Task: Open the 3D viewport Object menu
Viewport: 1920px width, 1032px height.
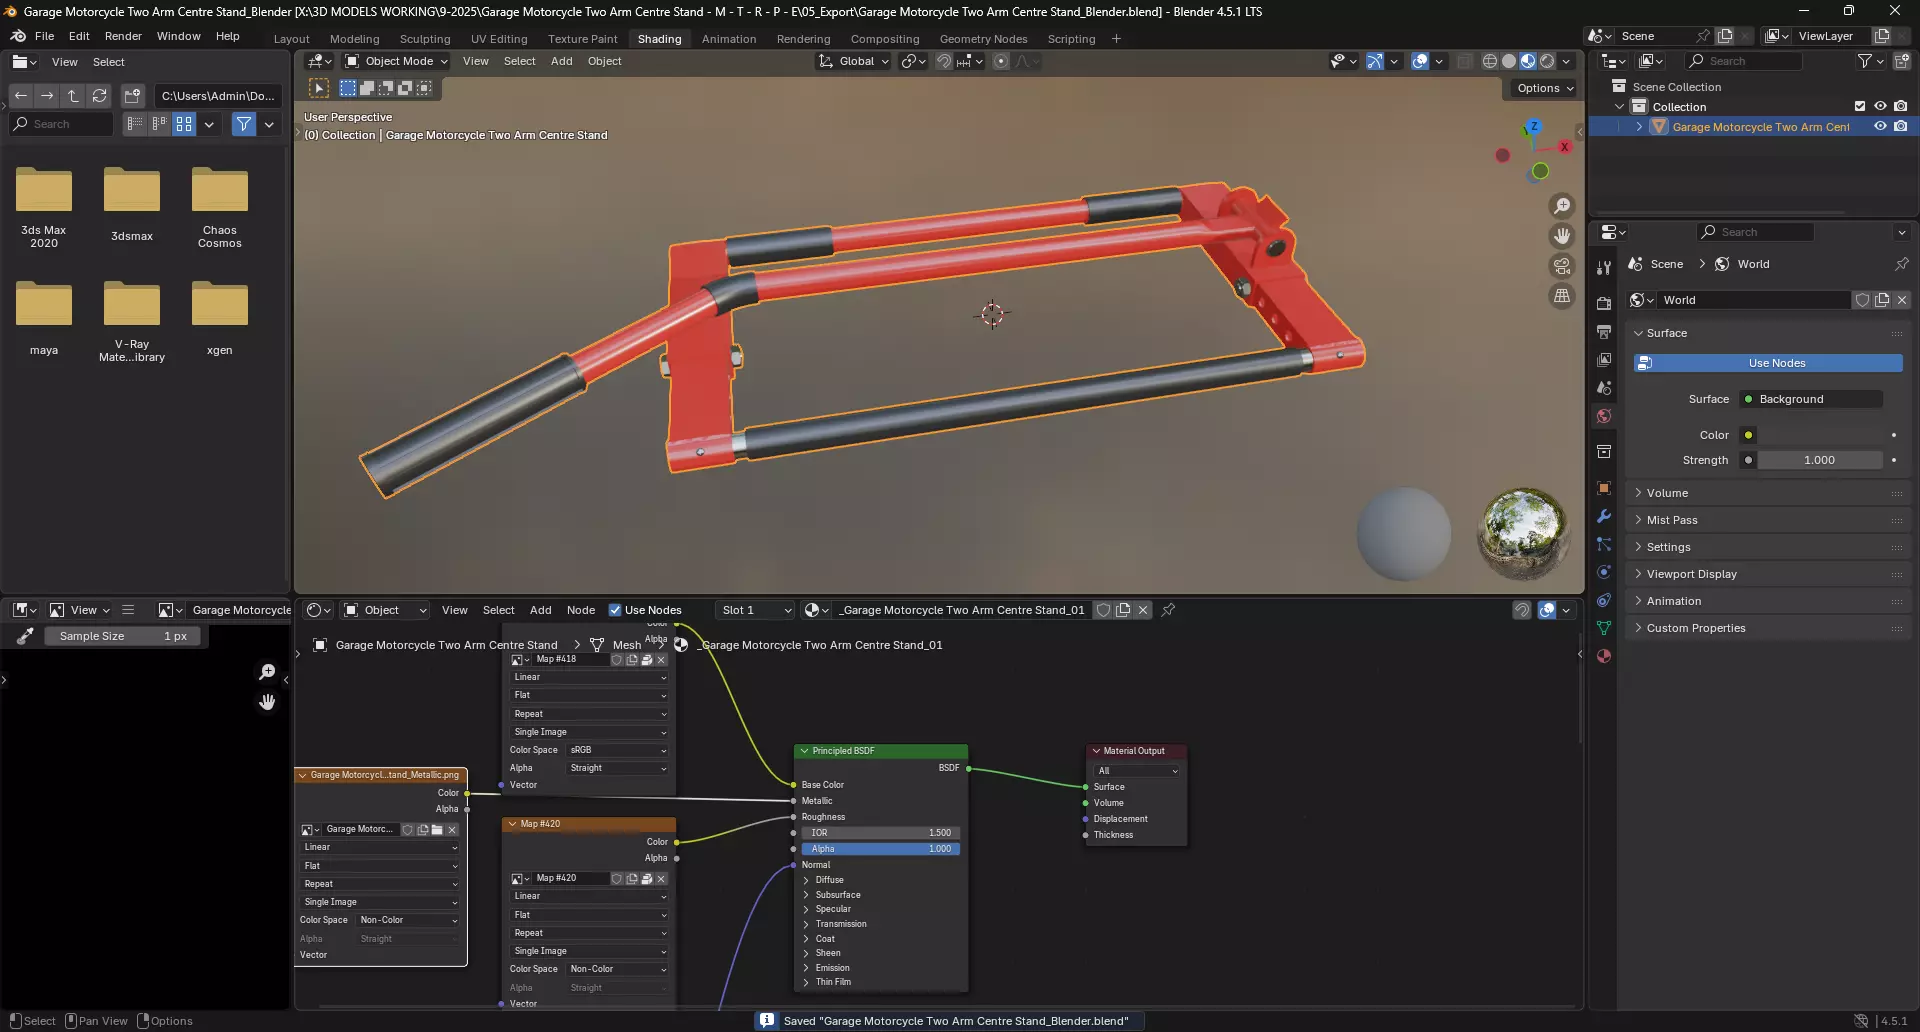Action: pyautogui.click(x=604, y=62)
